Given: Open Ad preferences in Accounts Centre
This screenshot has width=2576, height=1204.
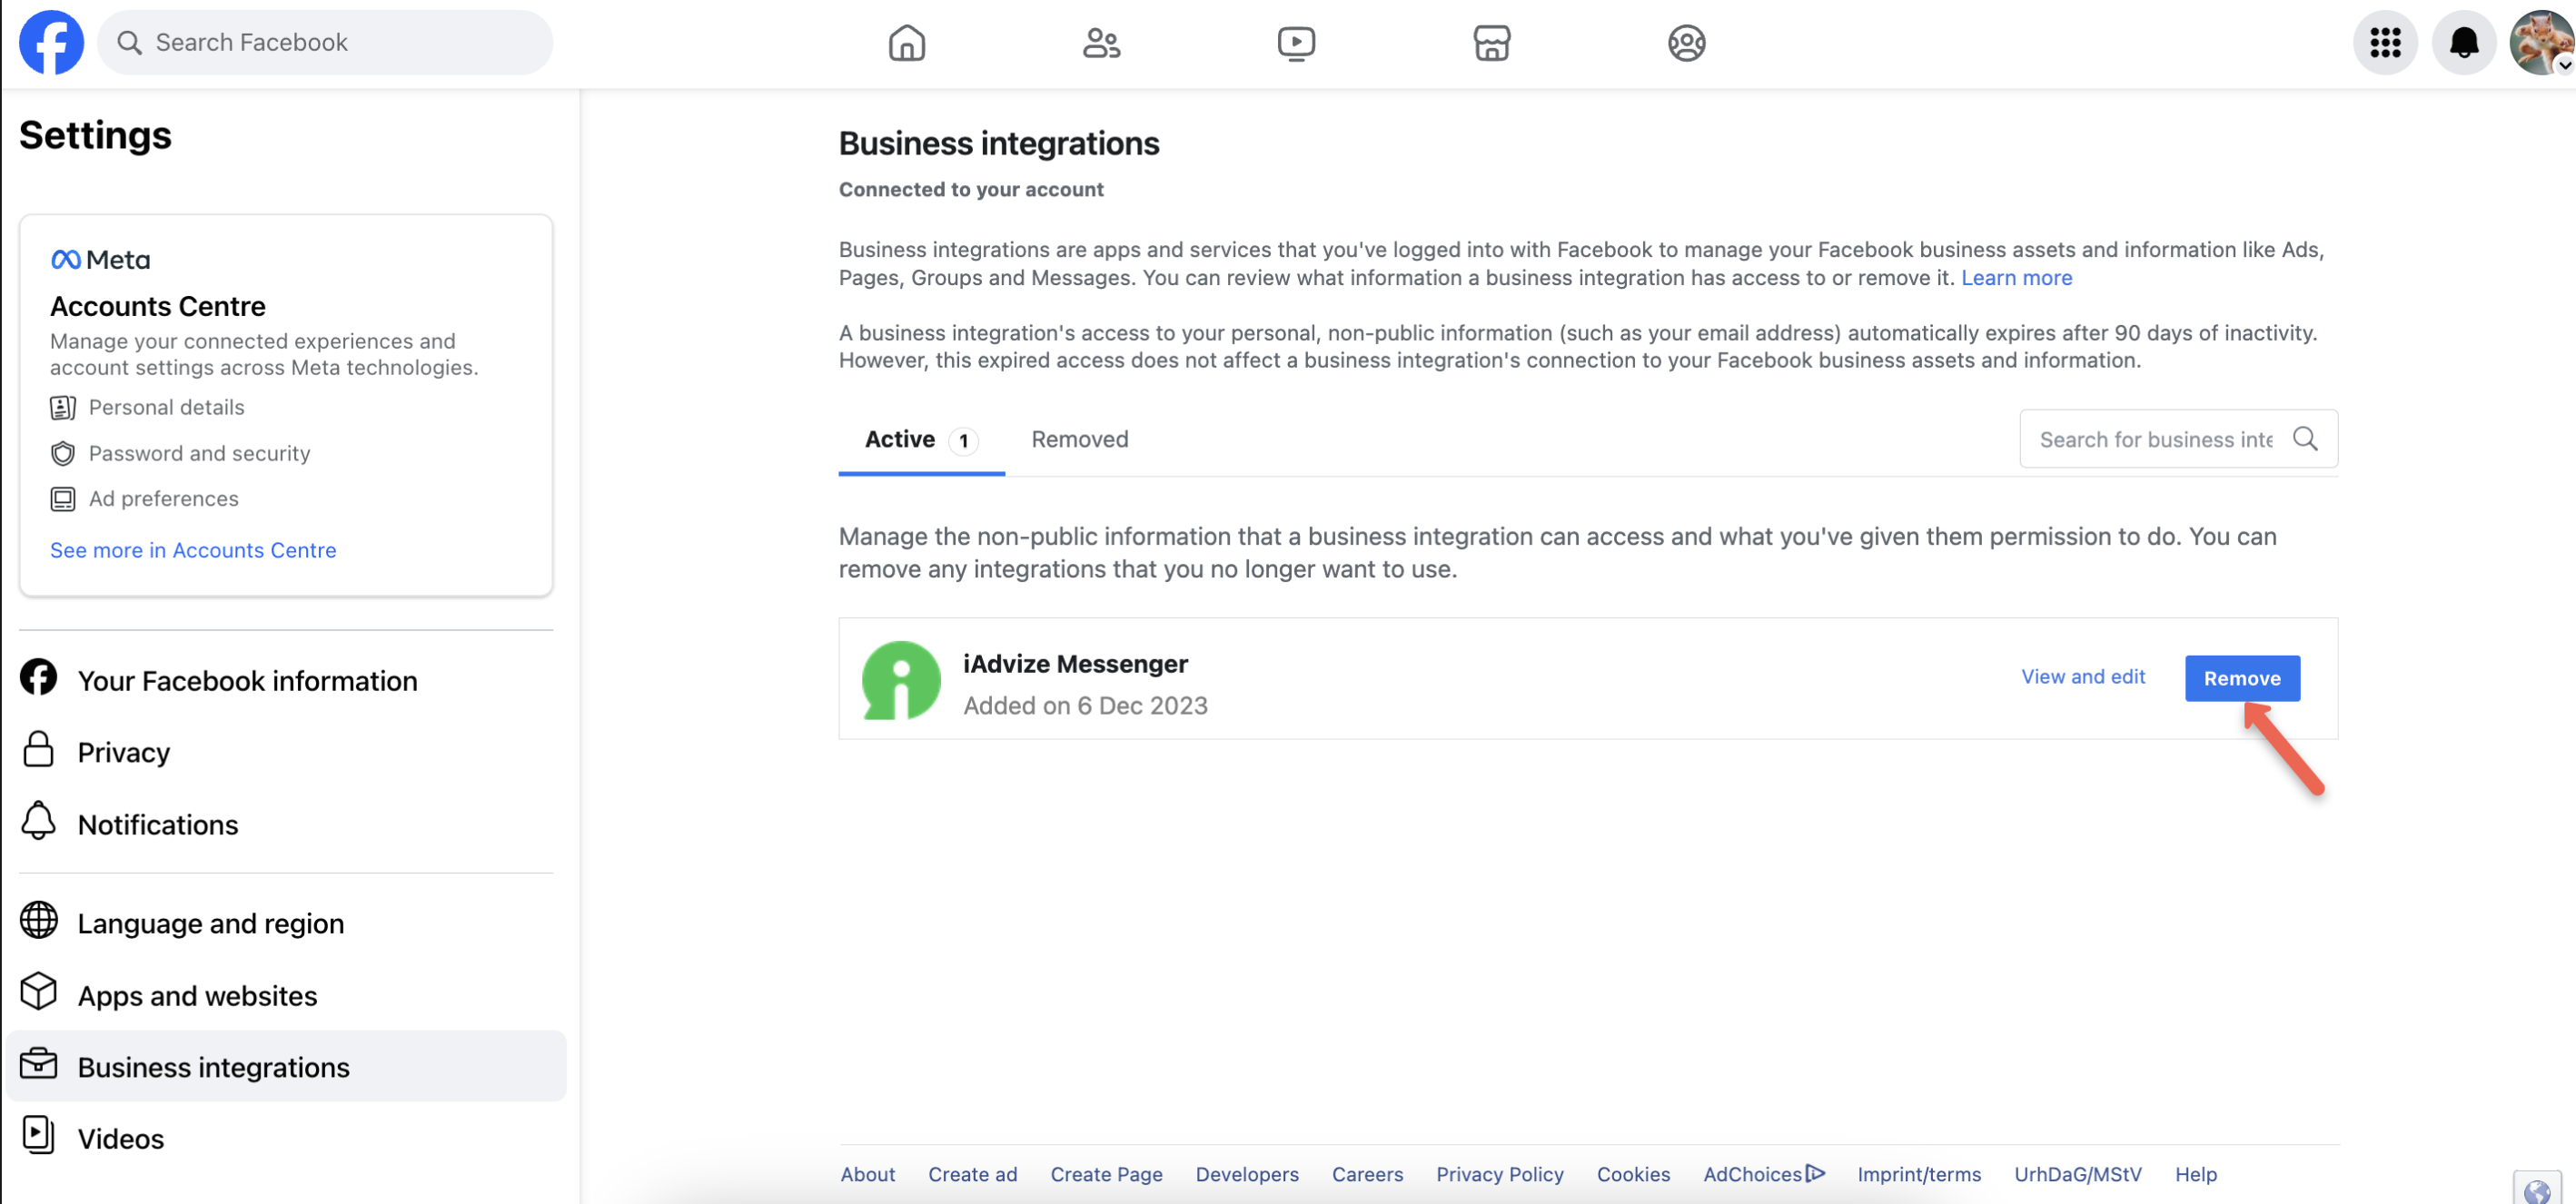Looking at the screenshot, I should [x=163, y=498].
